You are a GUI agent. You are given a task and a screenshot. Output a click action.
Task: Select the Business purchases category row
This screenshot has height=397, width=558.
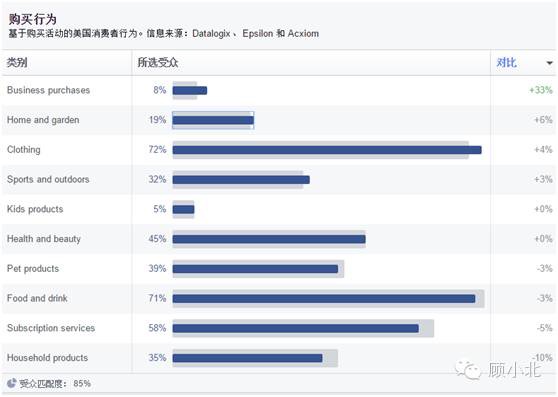coord(279,90)
